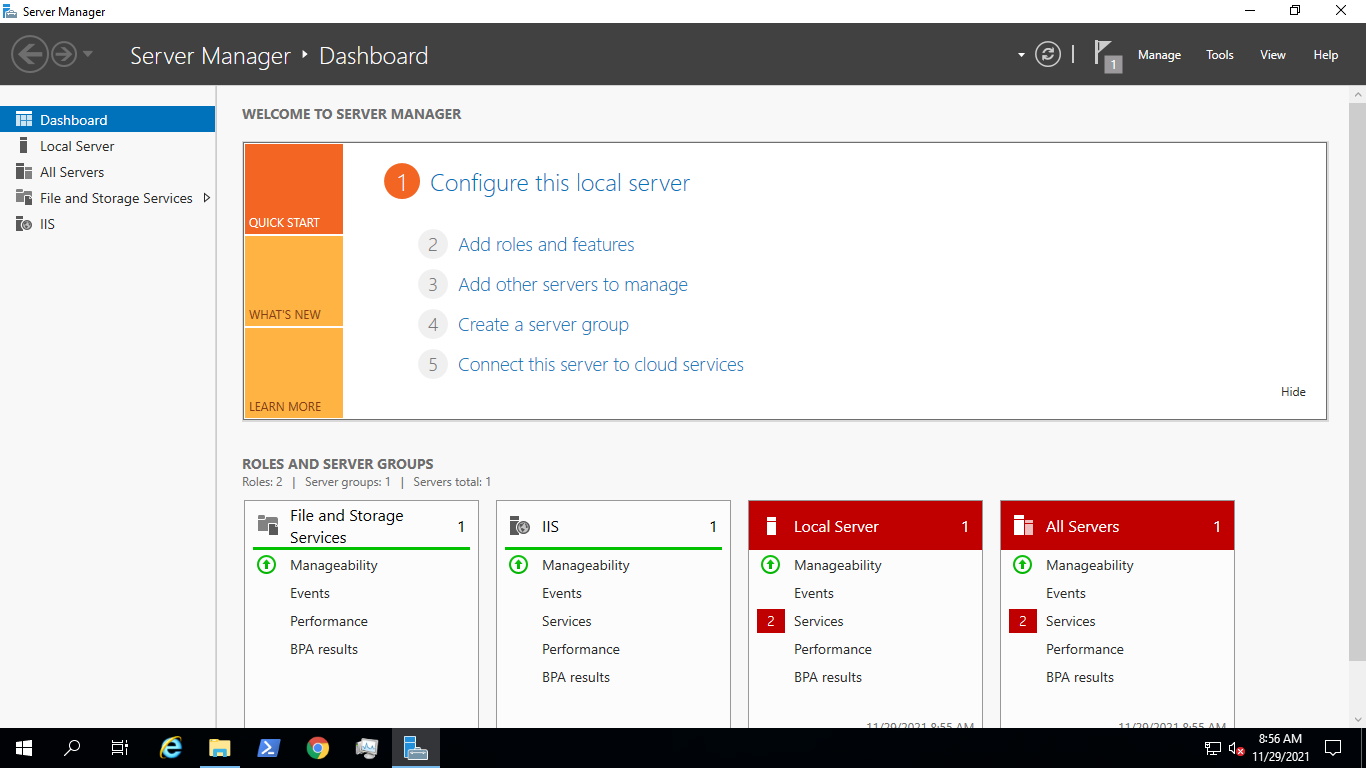Click the red Services alert badge in Local Server tile

pyautogui.click(x=770, y=621)
